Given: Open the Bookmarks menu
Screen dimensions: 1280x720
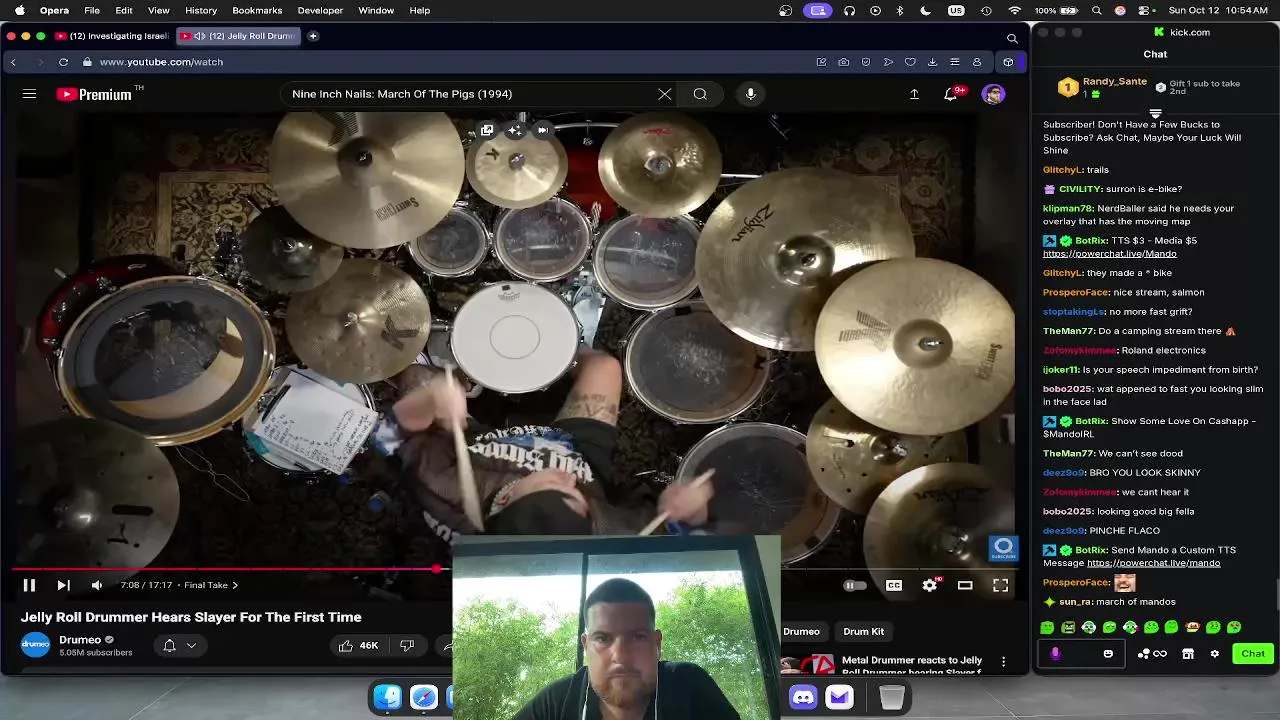Looking at the screenshot, I should click(257, 10).
